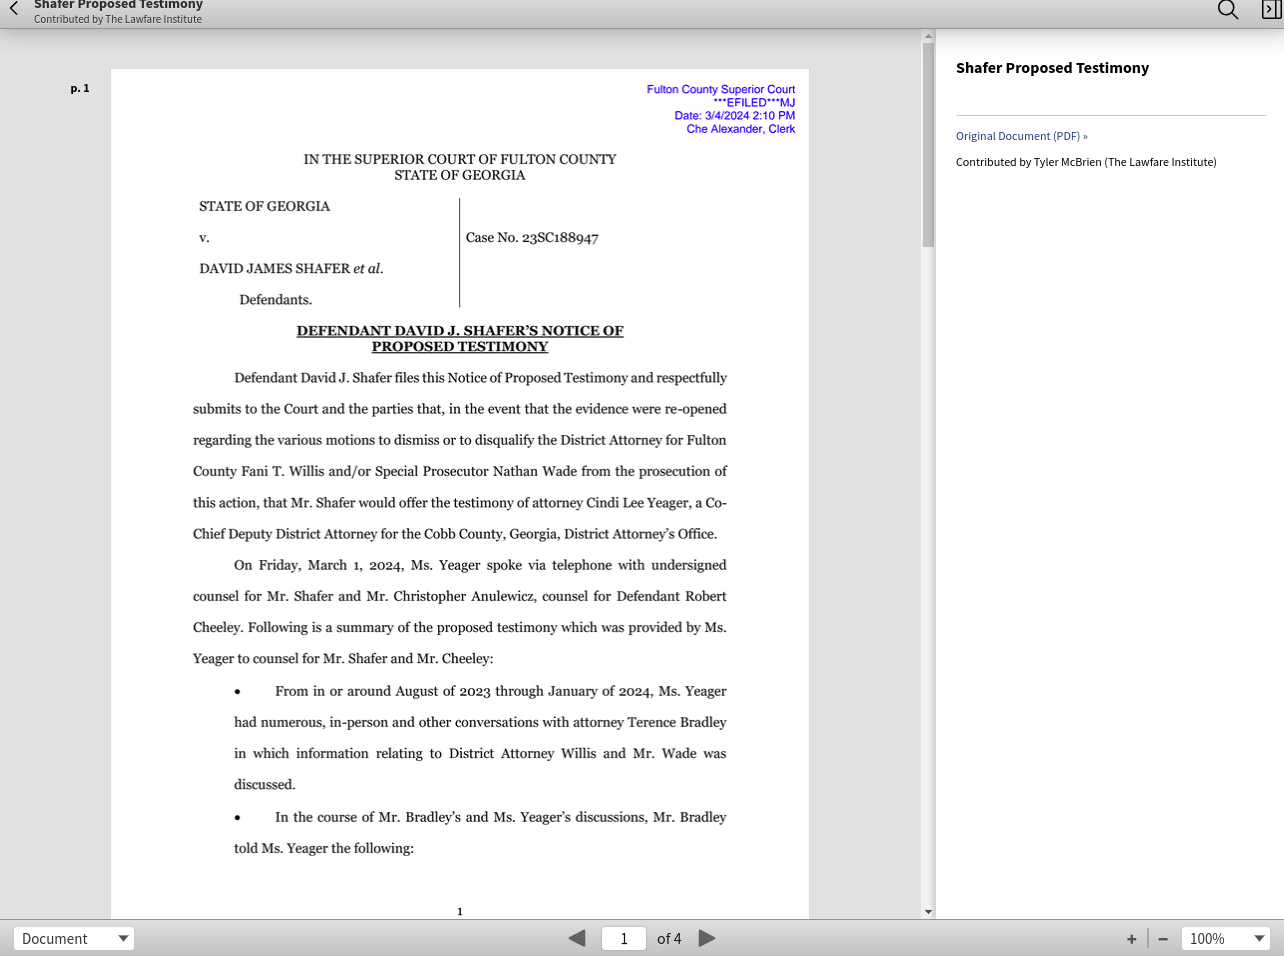Screen dimensions: 1284x956
Task: Open the Document view mode dropdown
Action: click(74, 938)
